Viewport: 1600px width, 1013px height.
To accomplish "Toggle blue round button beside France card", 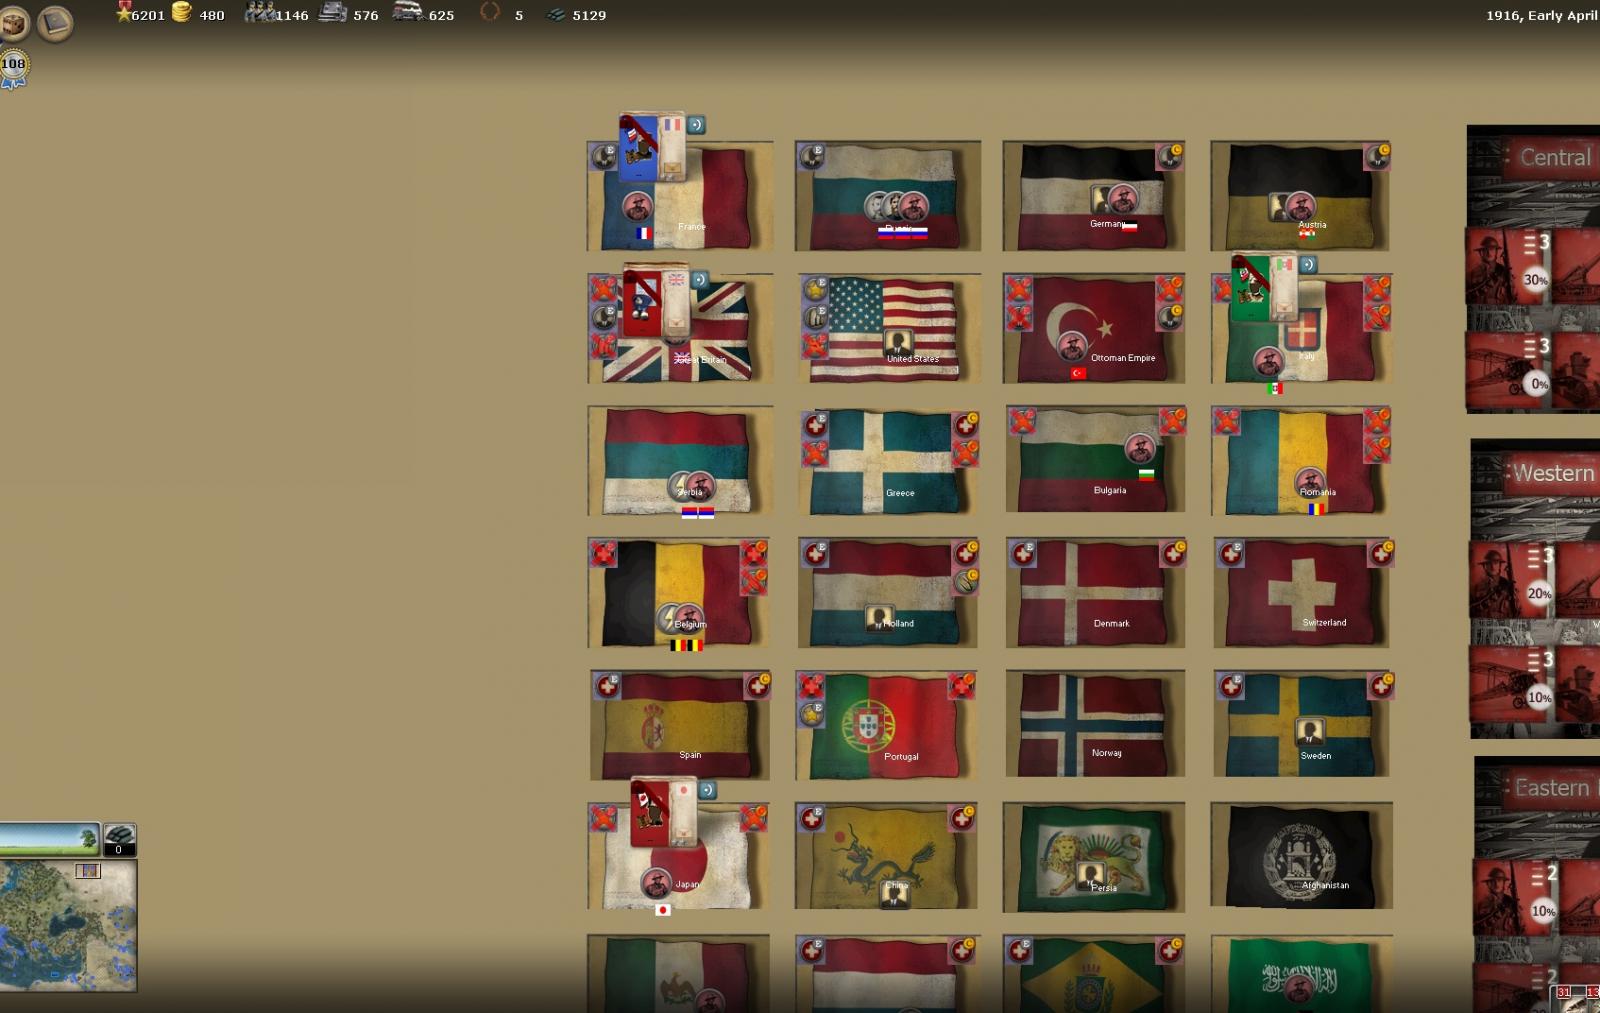I will pos(697,125).
